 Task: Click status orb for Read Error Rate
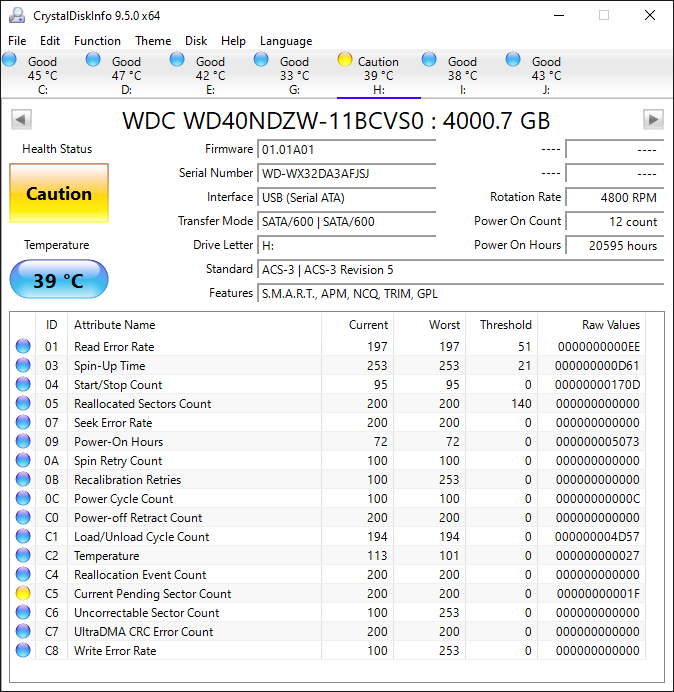click(x=23, y=346)
